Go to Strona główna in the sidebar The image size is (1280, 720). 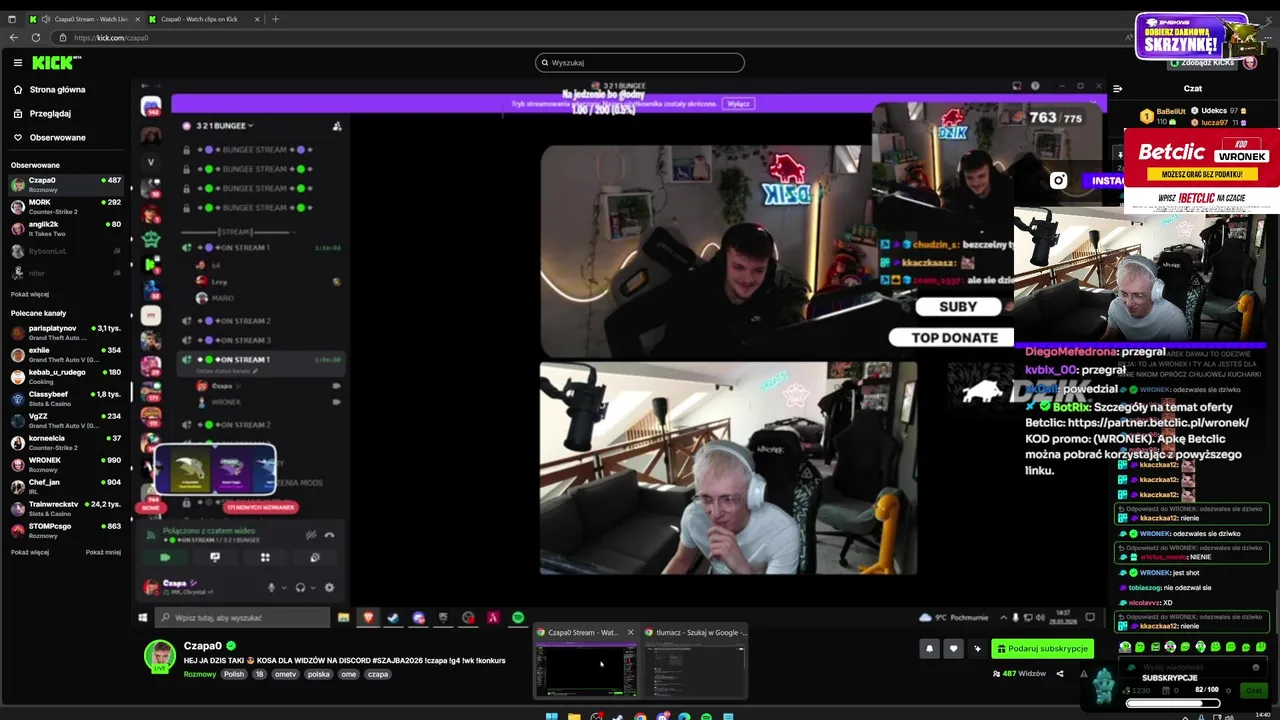[57, 89]
